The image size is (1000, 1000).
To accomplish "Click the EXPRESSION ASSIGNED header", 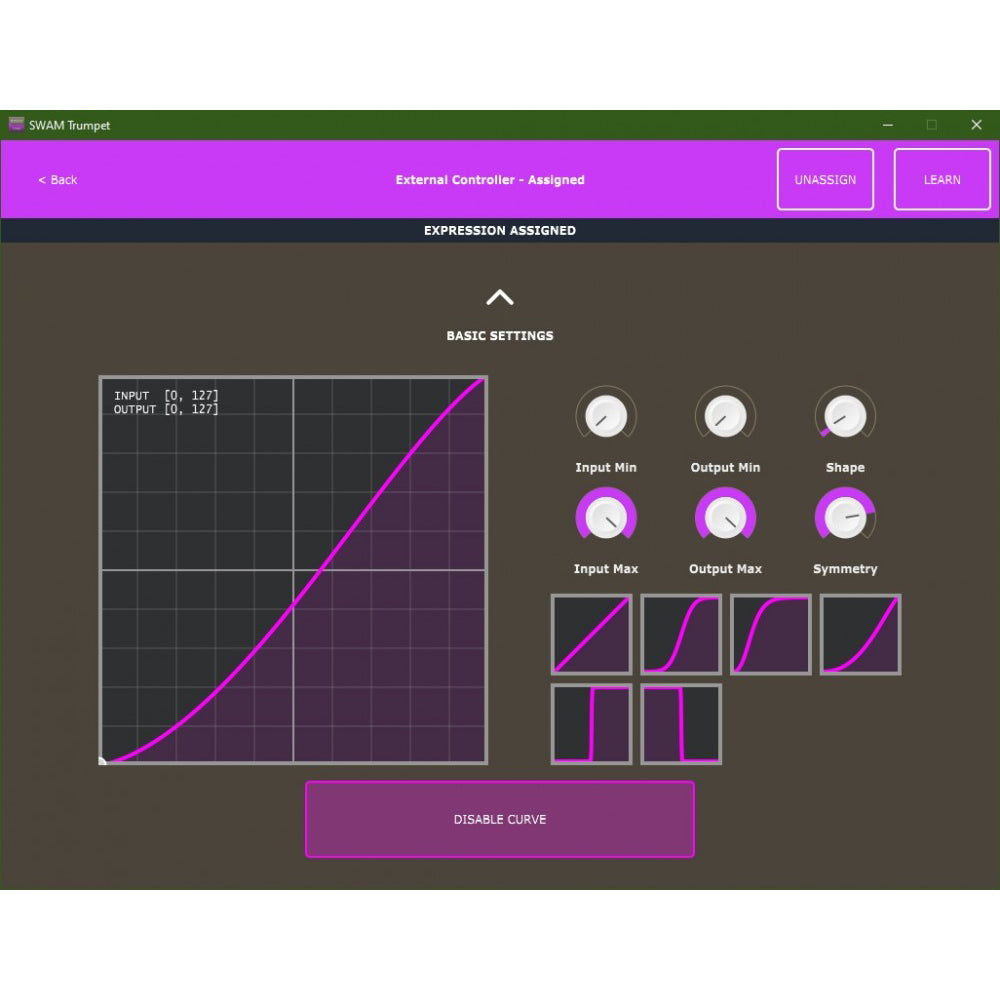I will (x=500, y=230).
